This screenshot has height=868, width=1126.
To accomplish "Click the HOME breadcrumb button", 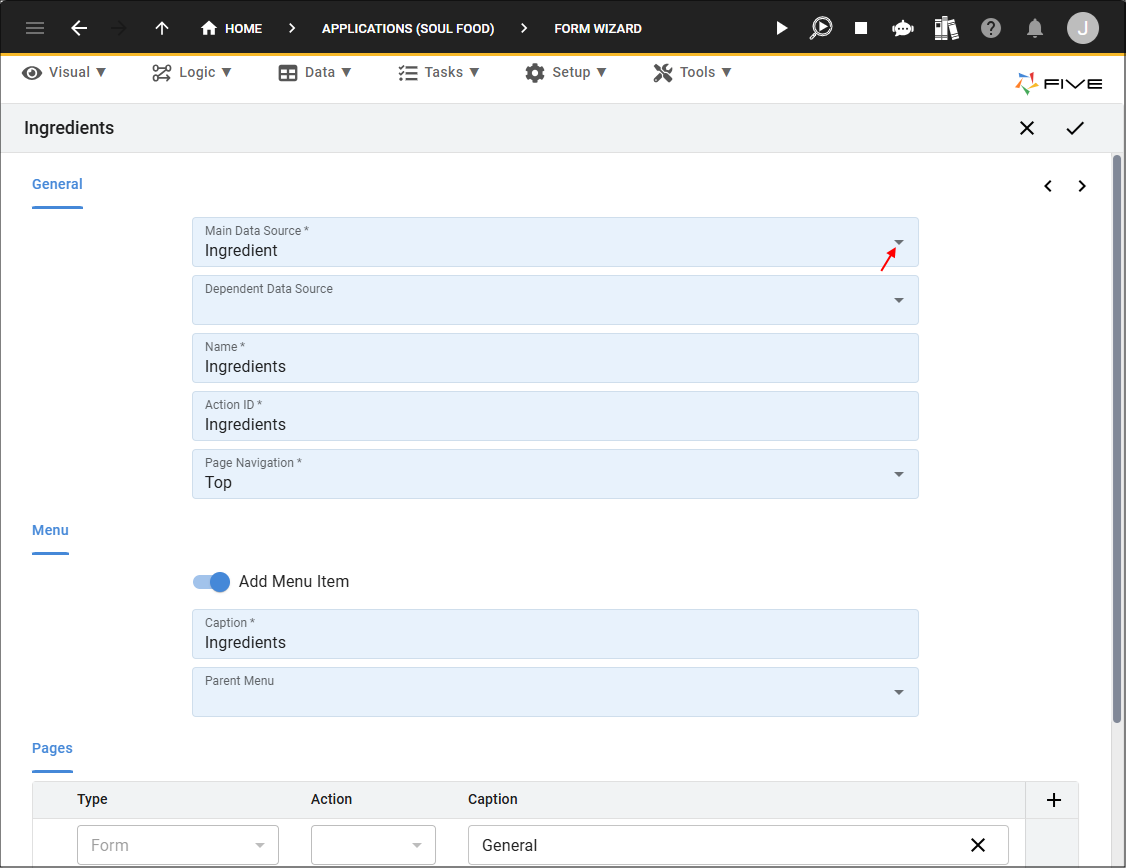I will pos(231,29).
